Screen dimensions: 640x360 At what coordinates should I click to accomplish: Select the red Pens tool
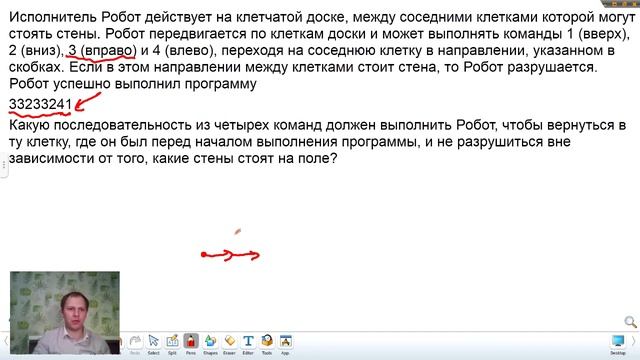click(x=191, y=342)
